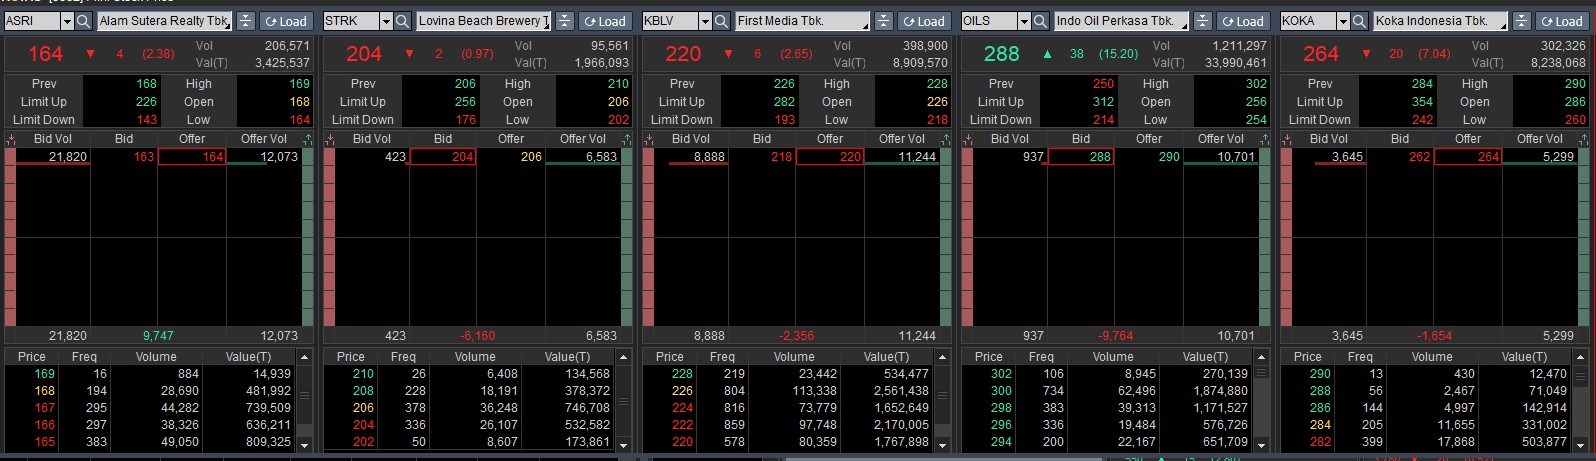Search stocks using the icon beside OILS

pyautogui.click(x=1040, y=21)
